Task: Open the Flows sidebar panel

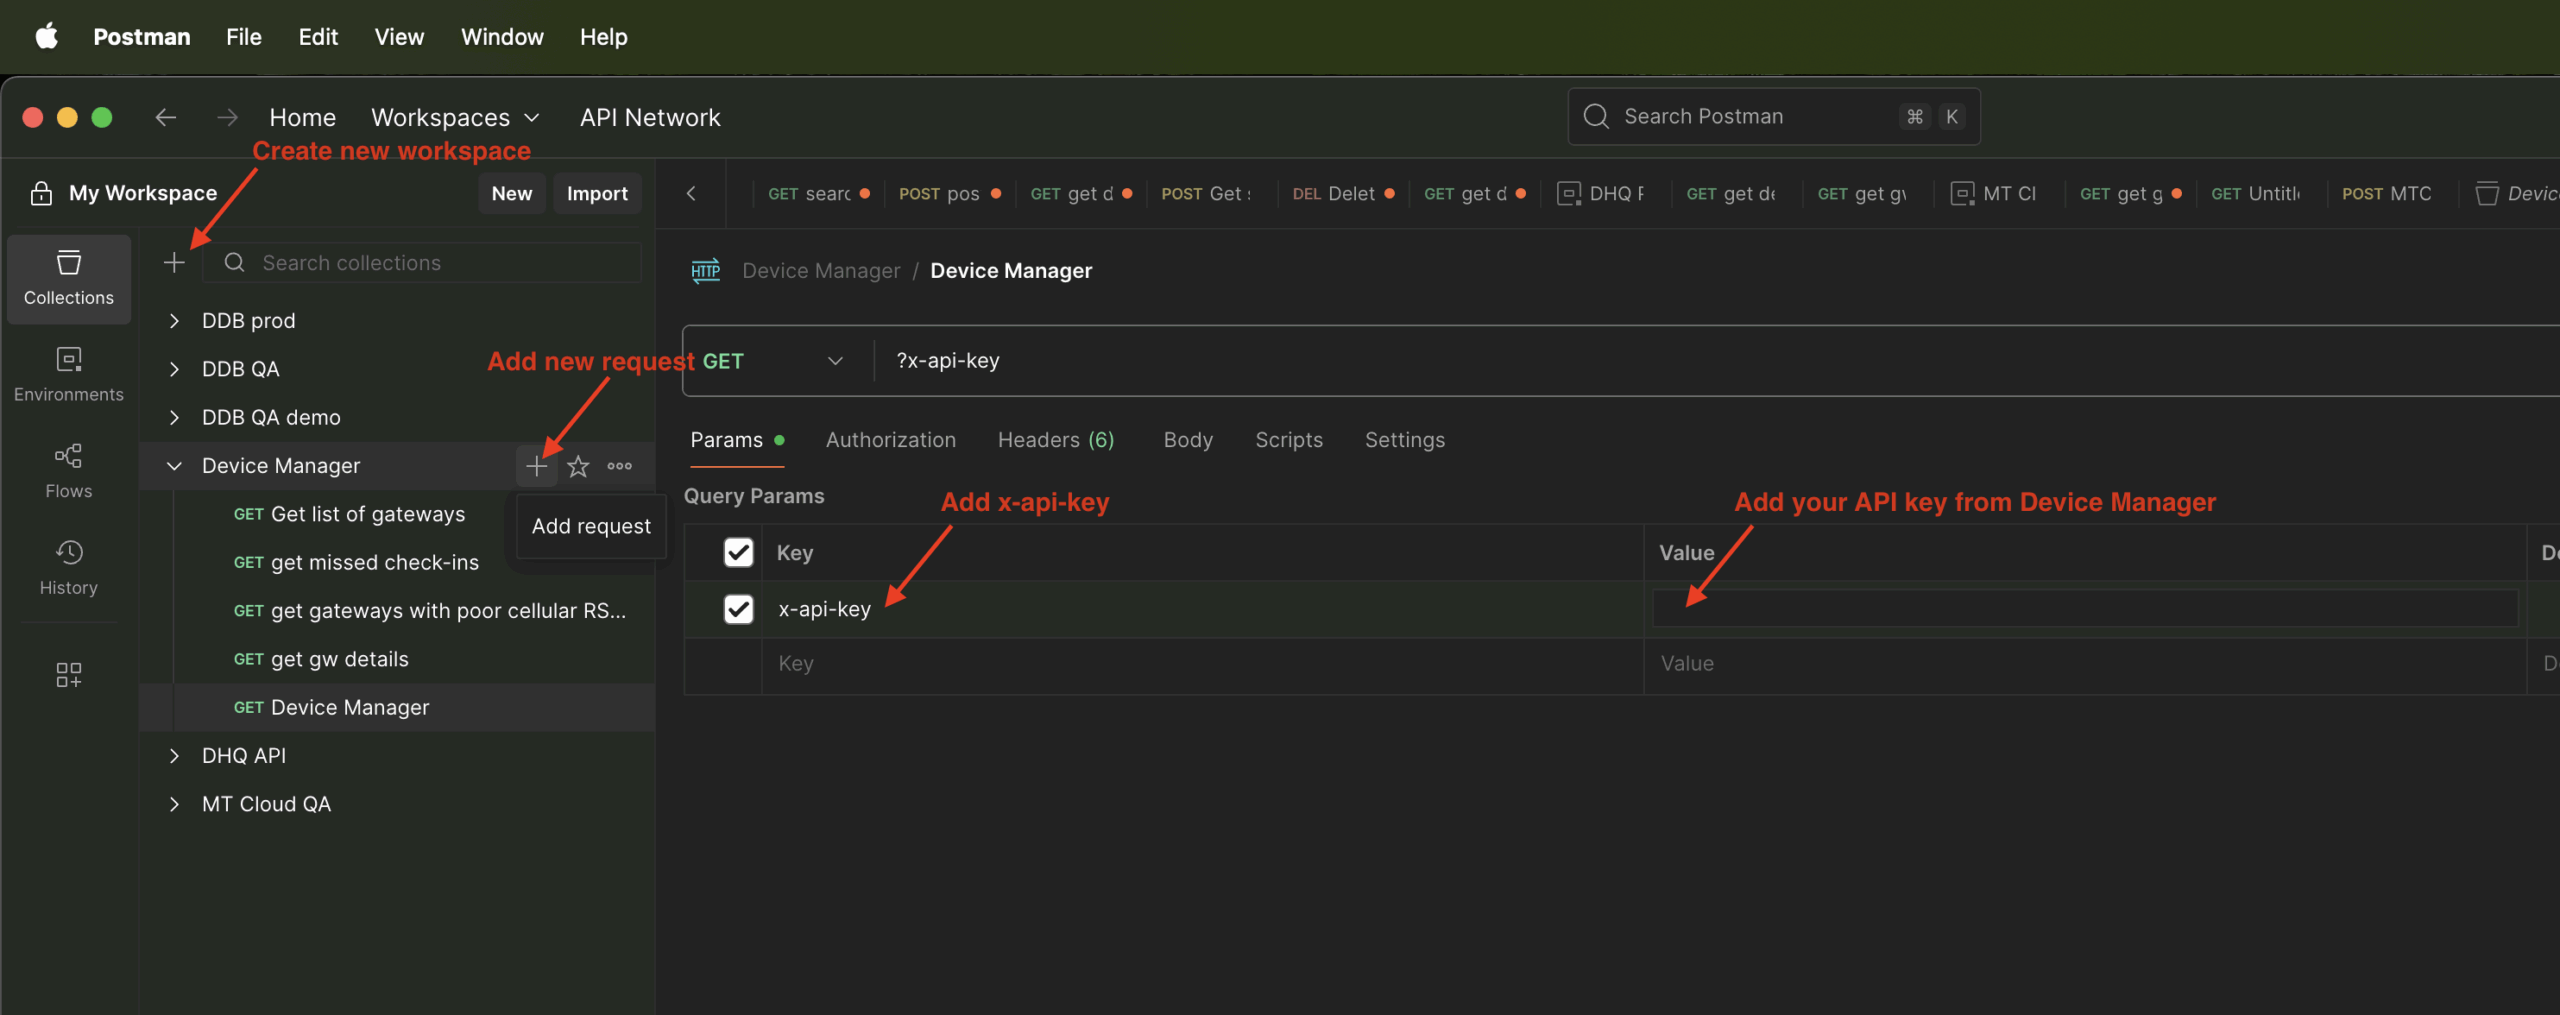Action: point(69,471)
